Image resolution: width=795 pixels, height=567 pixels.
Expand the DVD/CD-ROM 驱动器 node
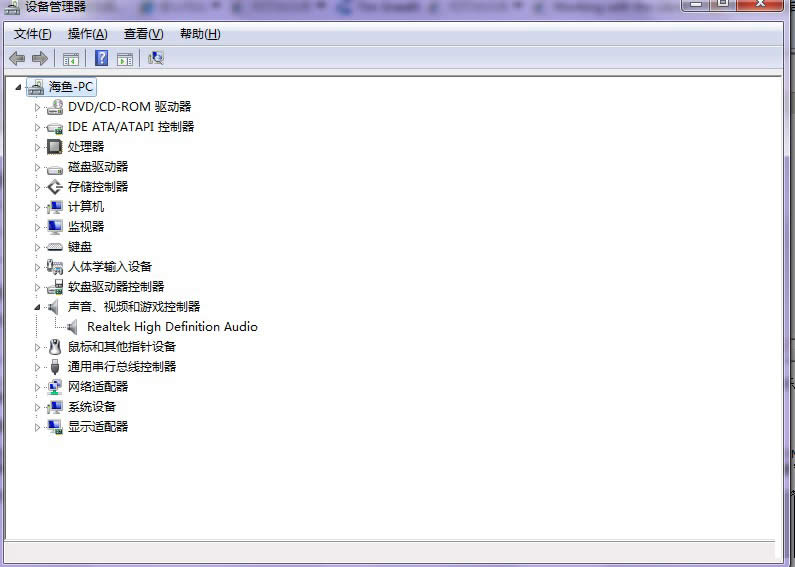[x=38, y=107]
